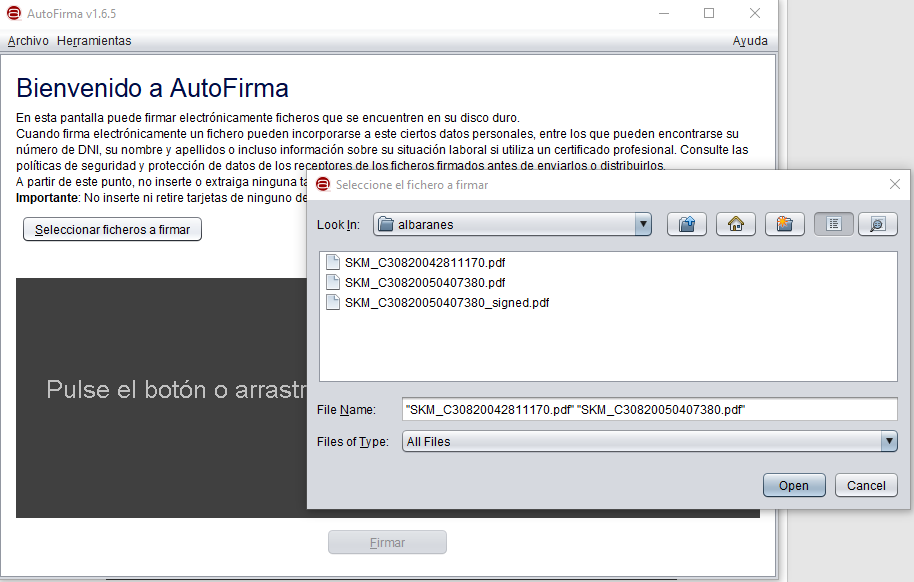Open the Ayuda menu in AutoFirma
This screenshot has height=582, width=914.
coord(750,41)
